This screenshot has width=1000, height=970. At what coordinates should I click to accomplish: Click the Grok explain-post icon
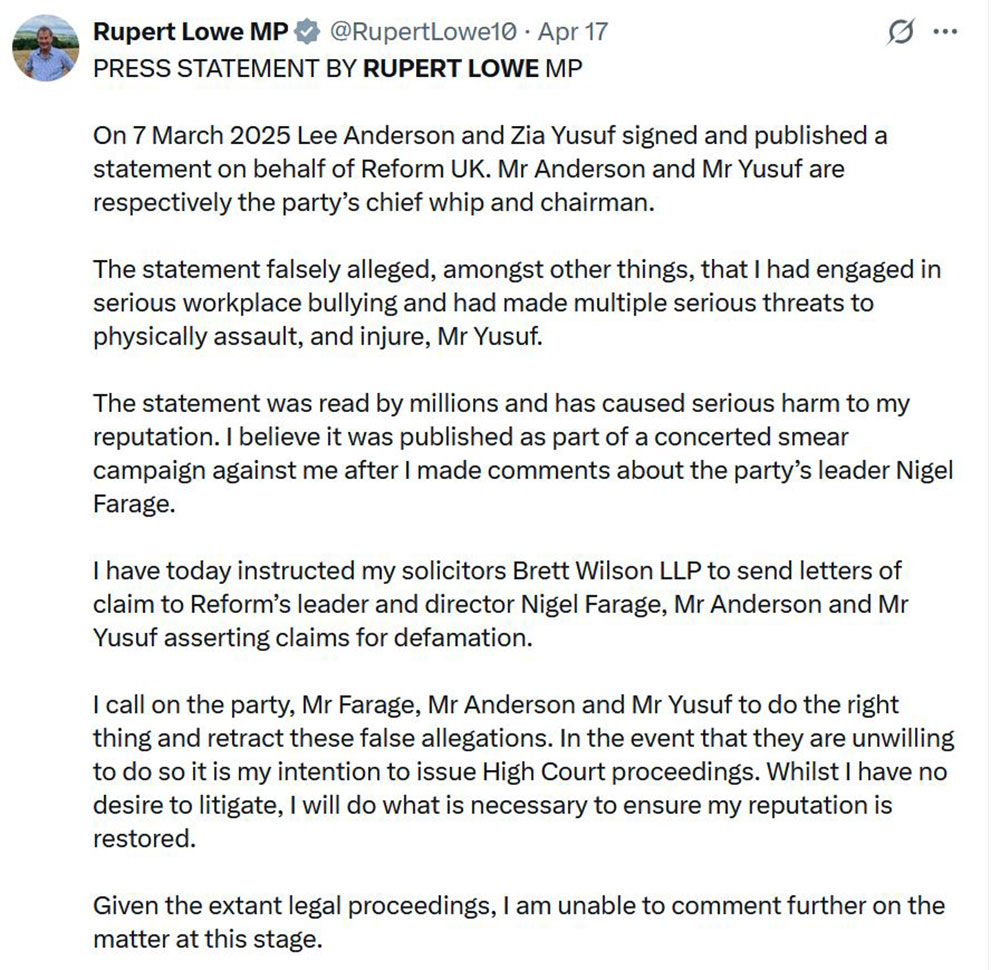(x=900, y=32)
